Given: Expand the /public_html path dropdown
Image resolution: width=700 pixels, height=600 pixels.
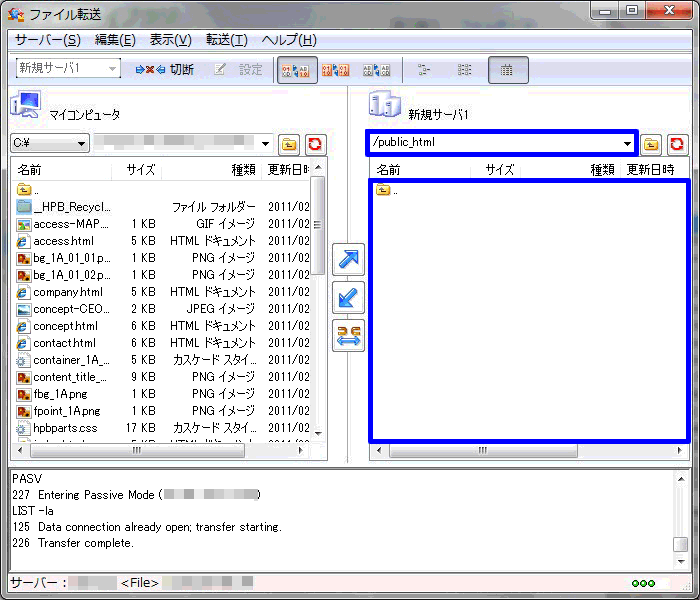Looking at the screenshot, I should pos(627,143).
